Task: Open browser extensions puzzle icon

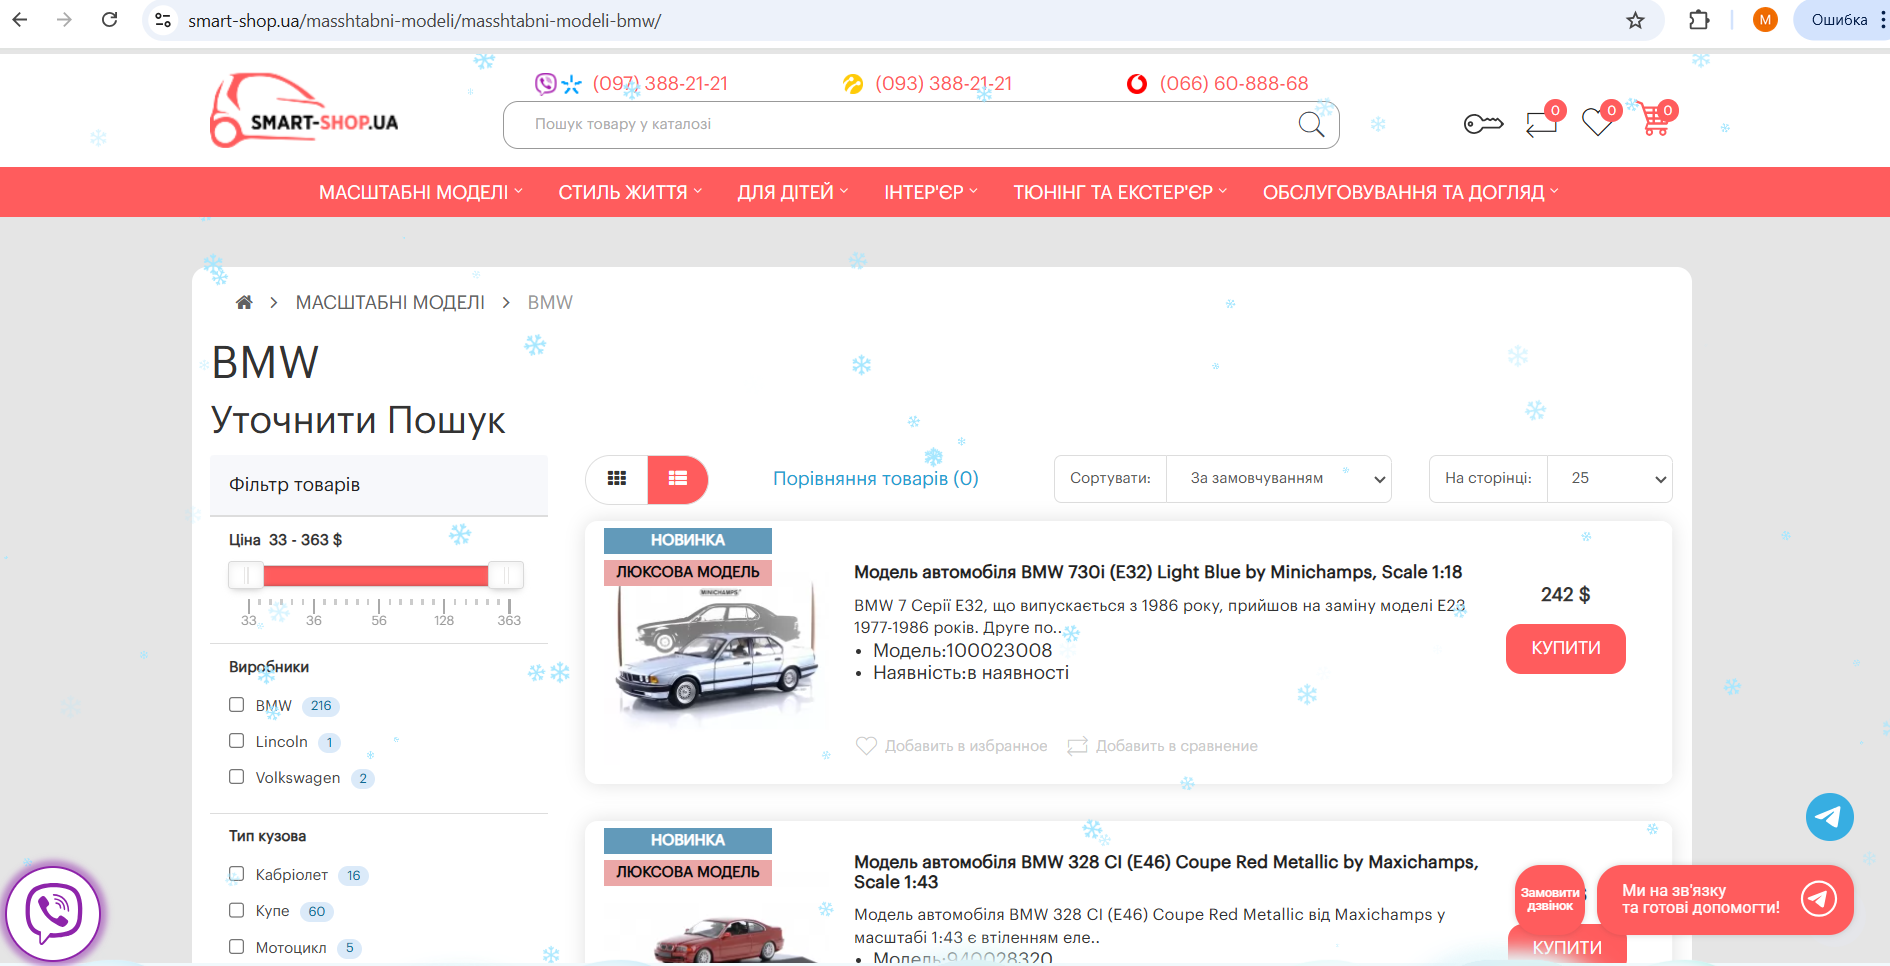Action: pos(1699,20)
